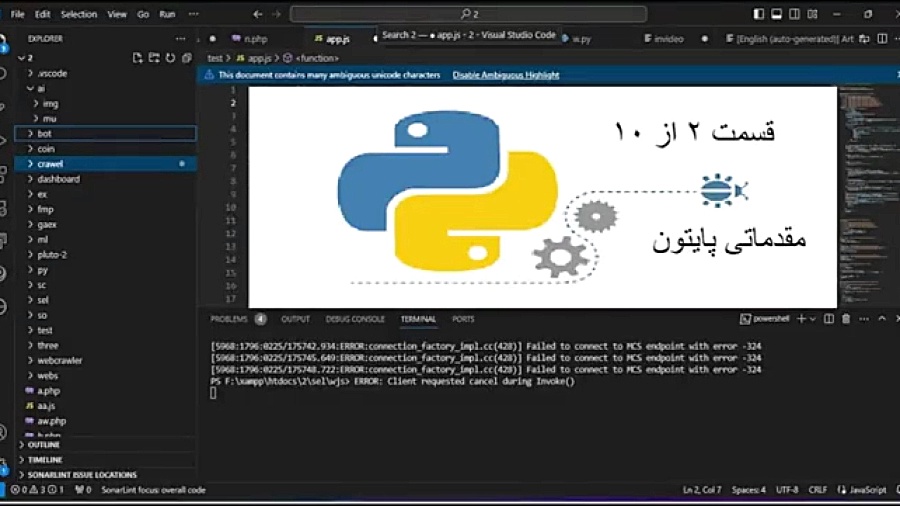Open the aa.js file
900x506 pixels.
click(x=105, y=406)
